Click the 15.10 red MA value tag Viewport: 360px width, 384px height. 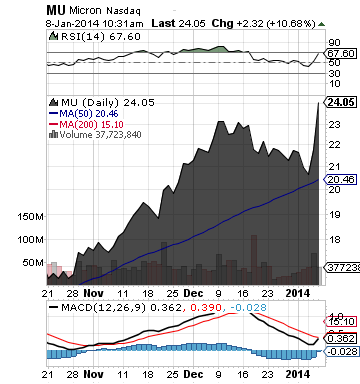point(340,322)
